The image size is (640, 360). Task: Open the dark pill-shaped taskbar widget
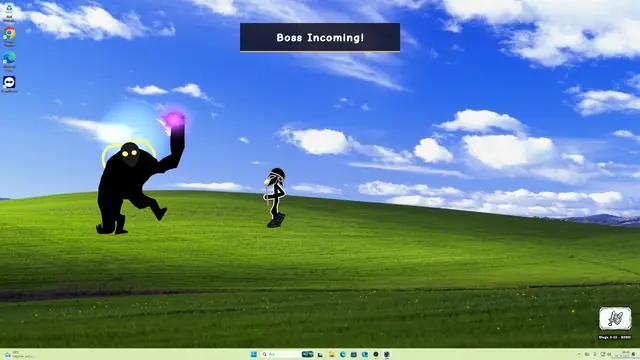point(307,354)
